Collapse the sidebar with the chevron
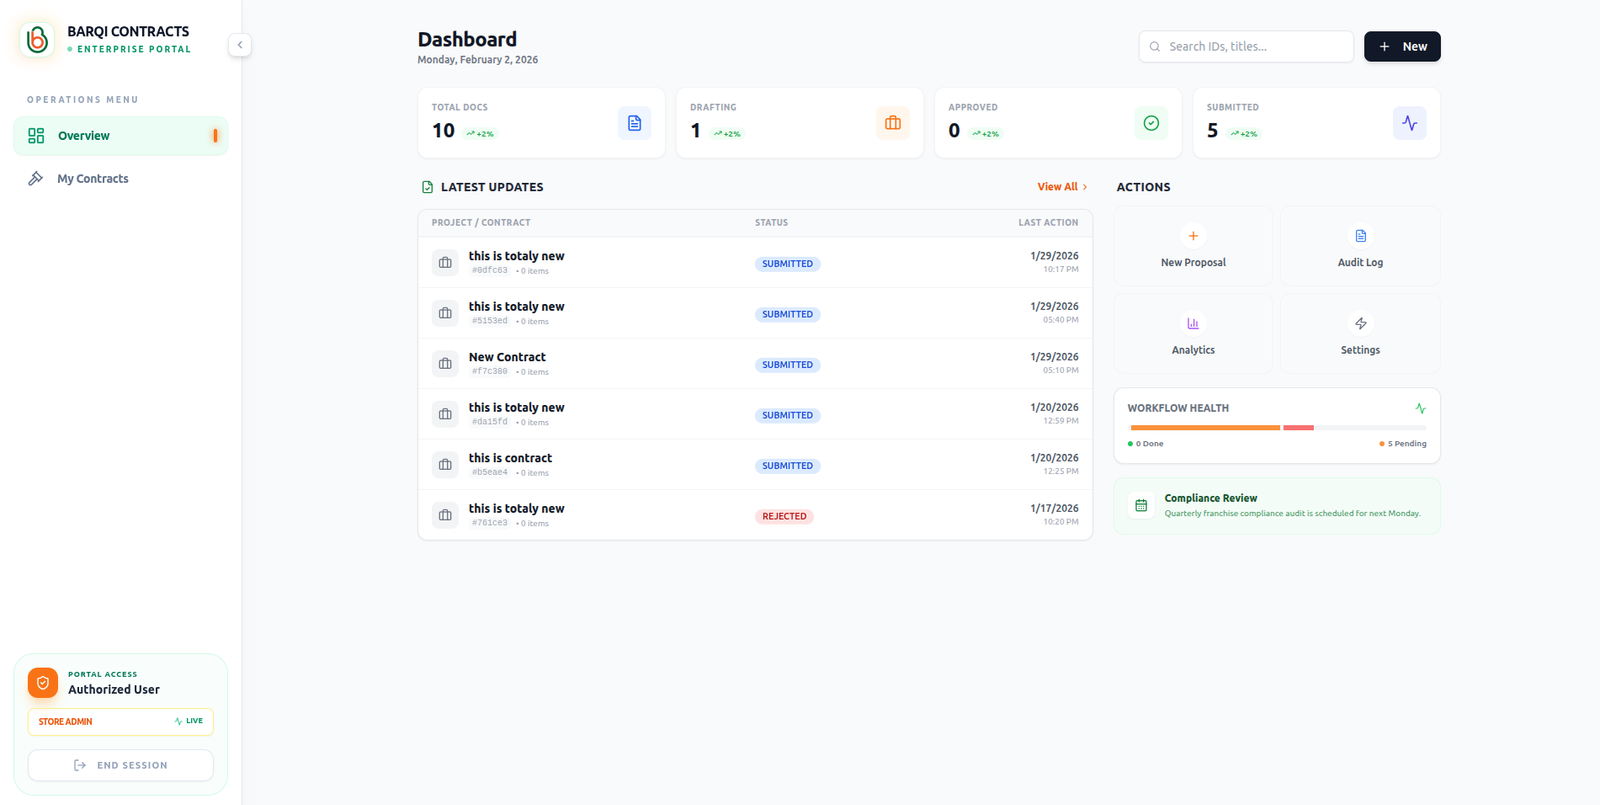Viewport: 1600px width, 805px height. [x=240, y=45]
